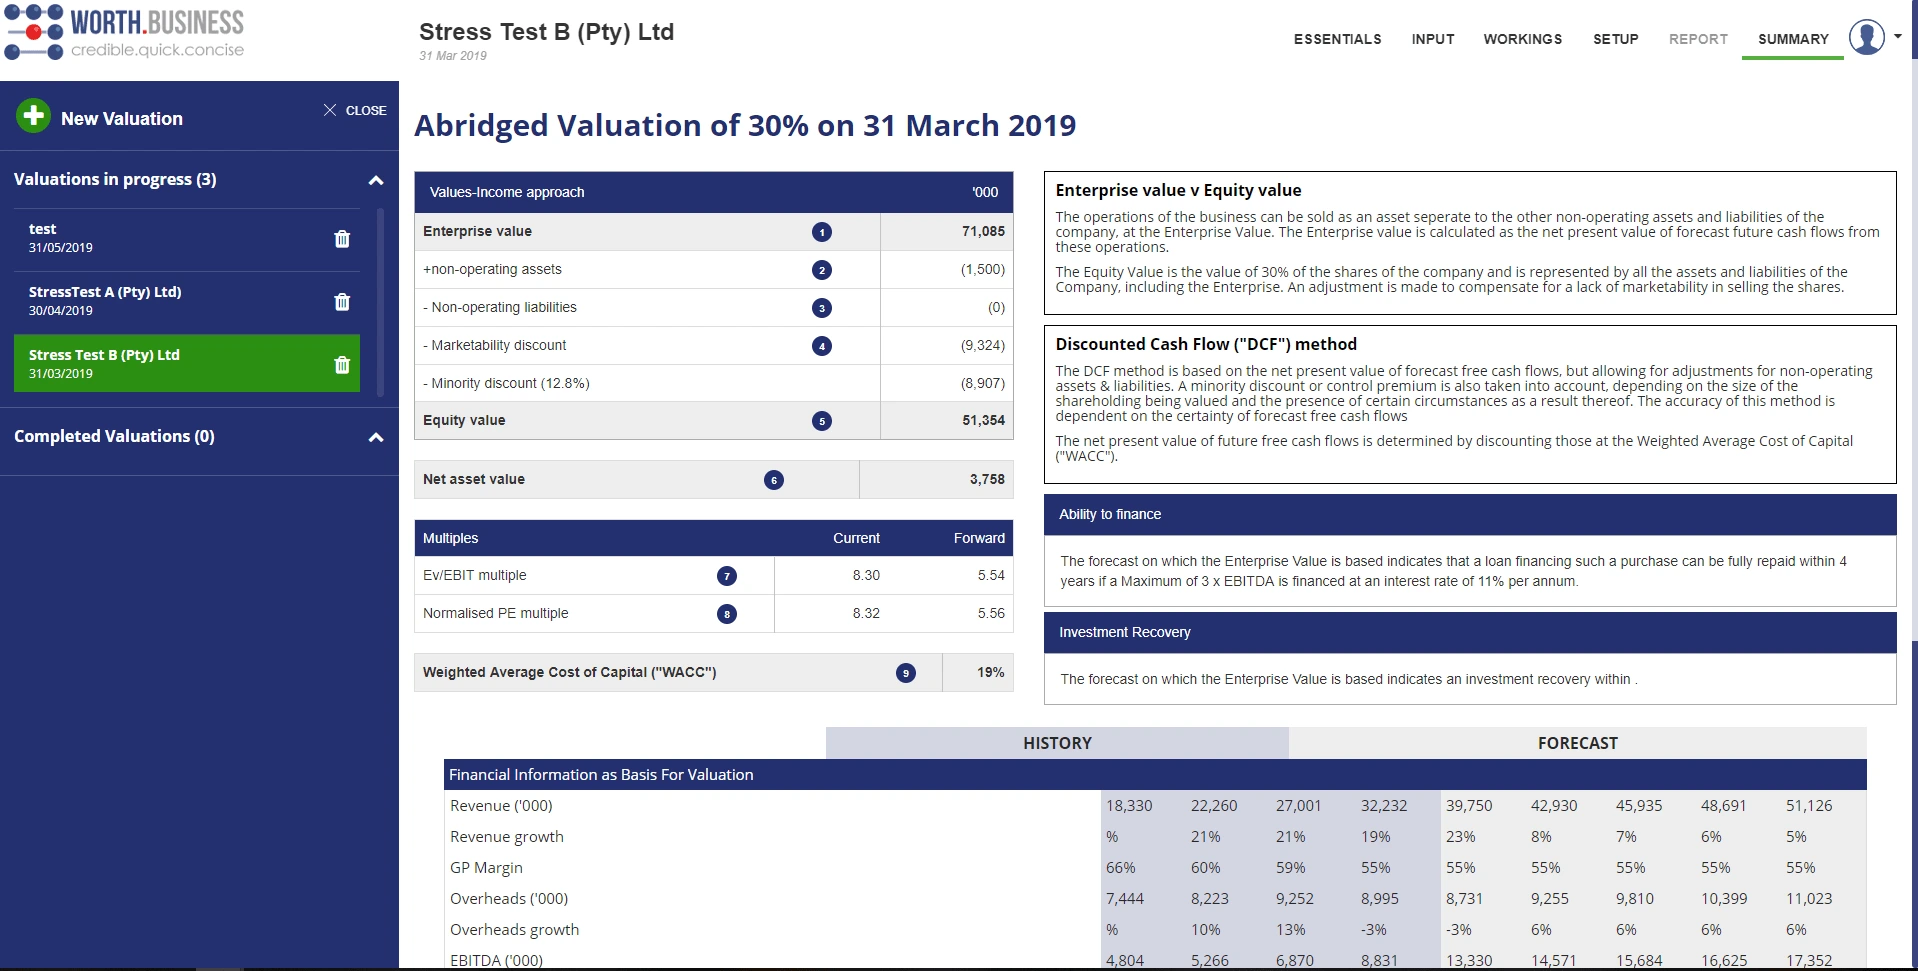Screen dimensions: 1918x971
Task: Click the Valuations in progress (3) heading
Action: point(115,179)
